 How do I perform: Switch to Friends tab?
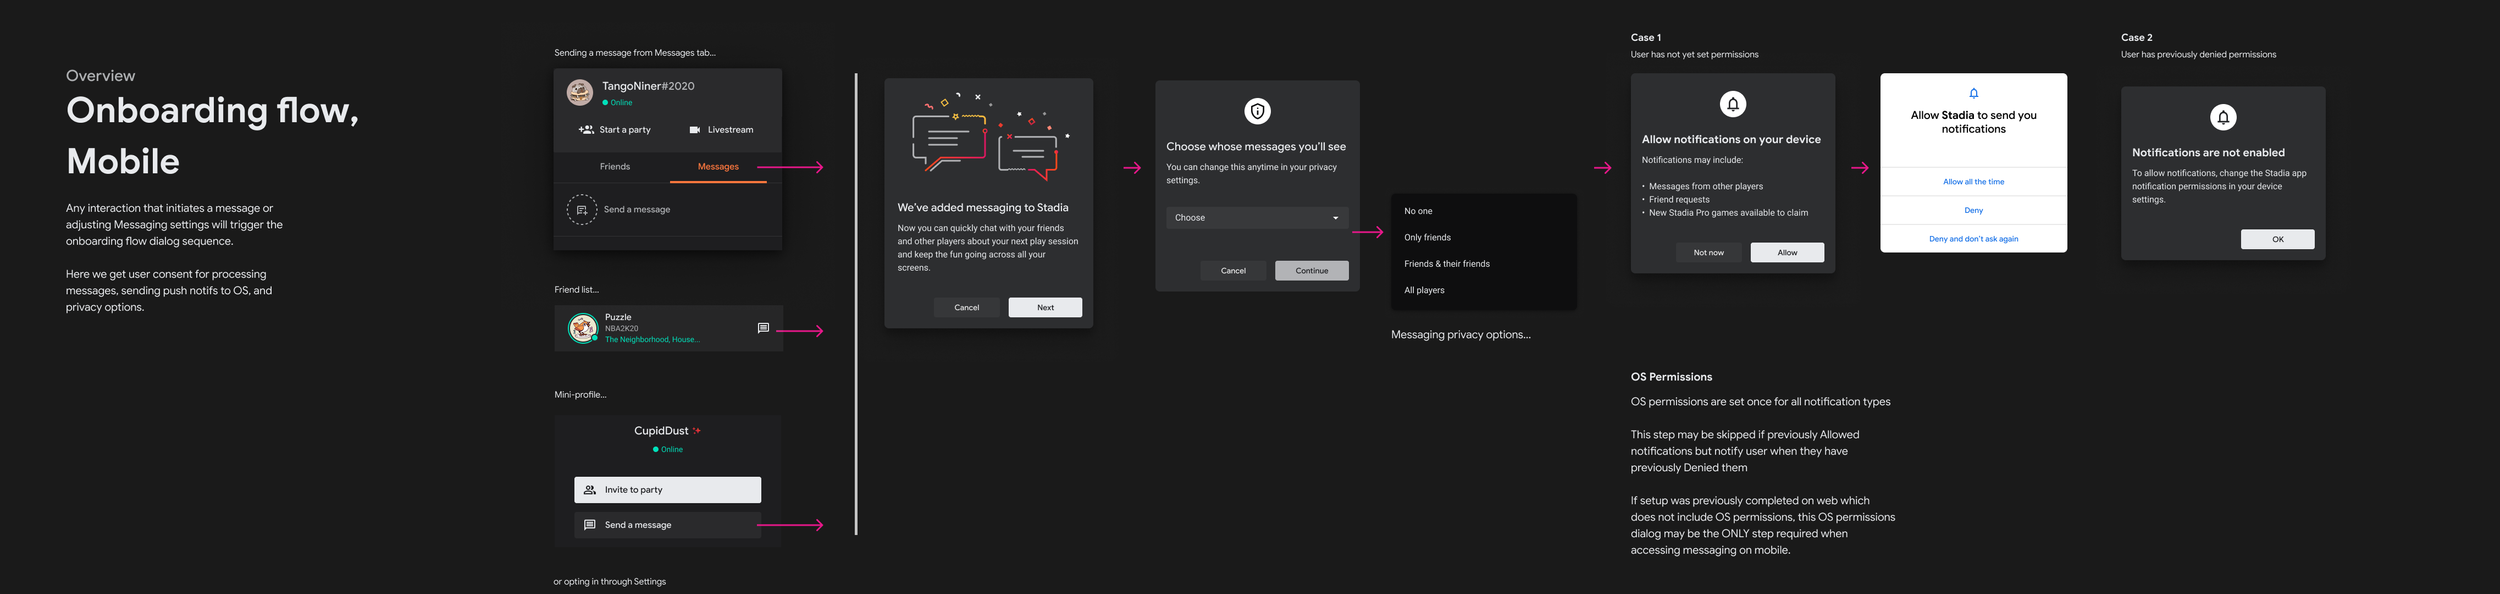pyautogui.click(x=615, y=167)
